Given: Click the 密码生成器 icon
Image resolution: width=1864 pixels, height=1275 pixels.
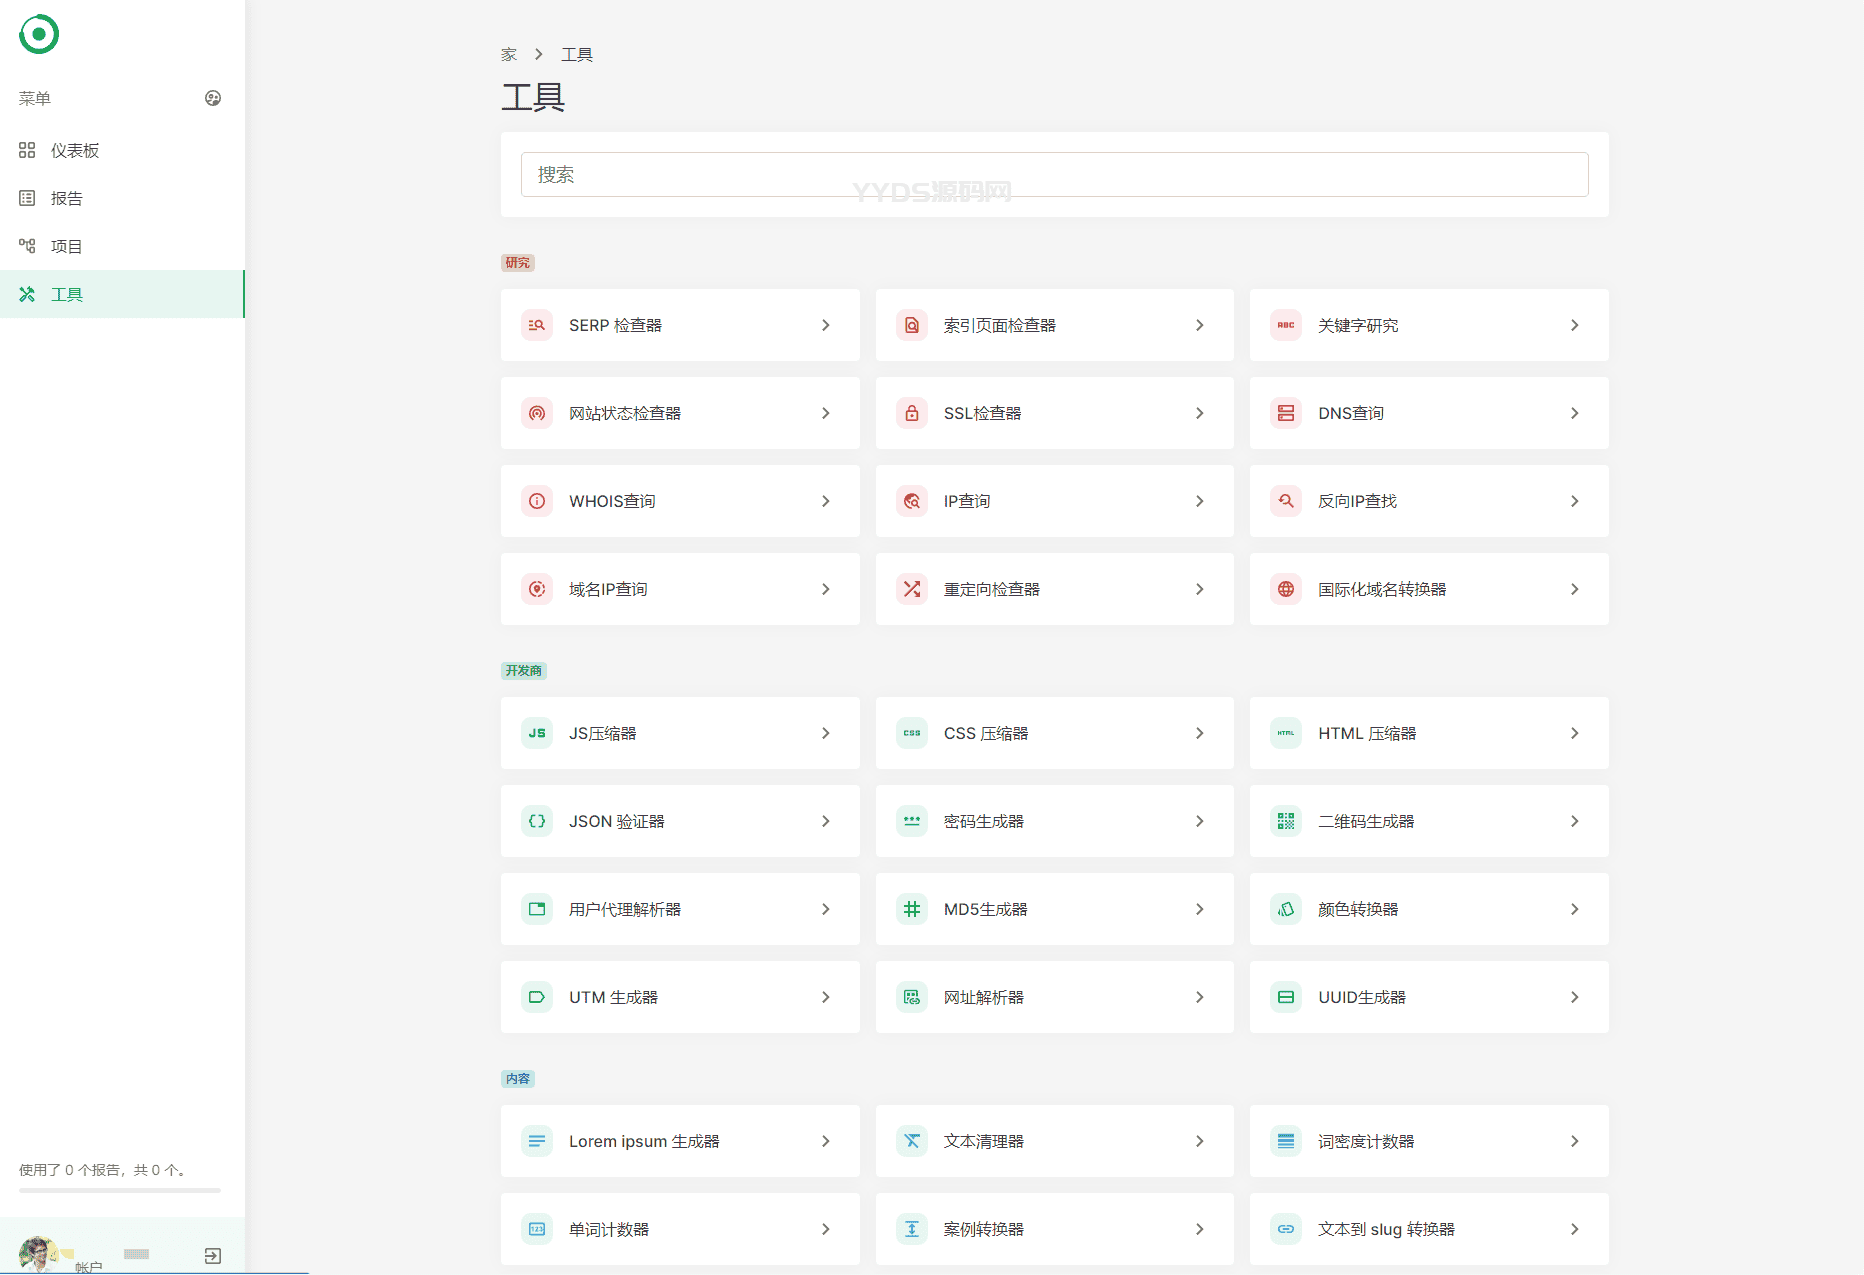Looking at the screenshot, I should pos(912,821).
